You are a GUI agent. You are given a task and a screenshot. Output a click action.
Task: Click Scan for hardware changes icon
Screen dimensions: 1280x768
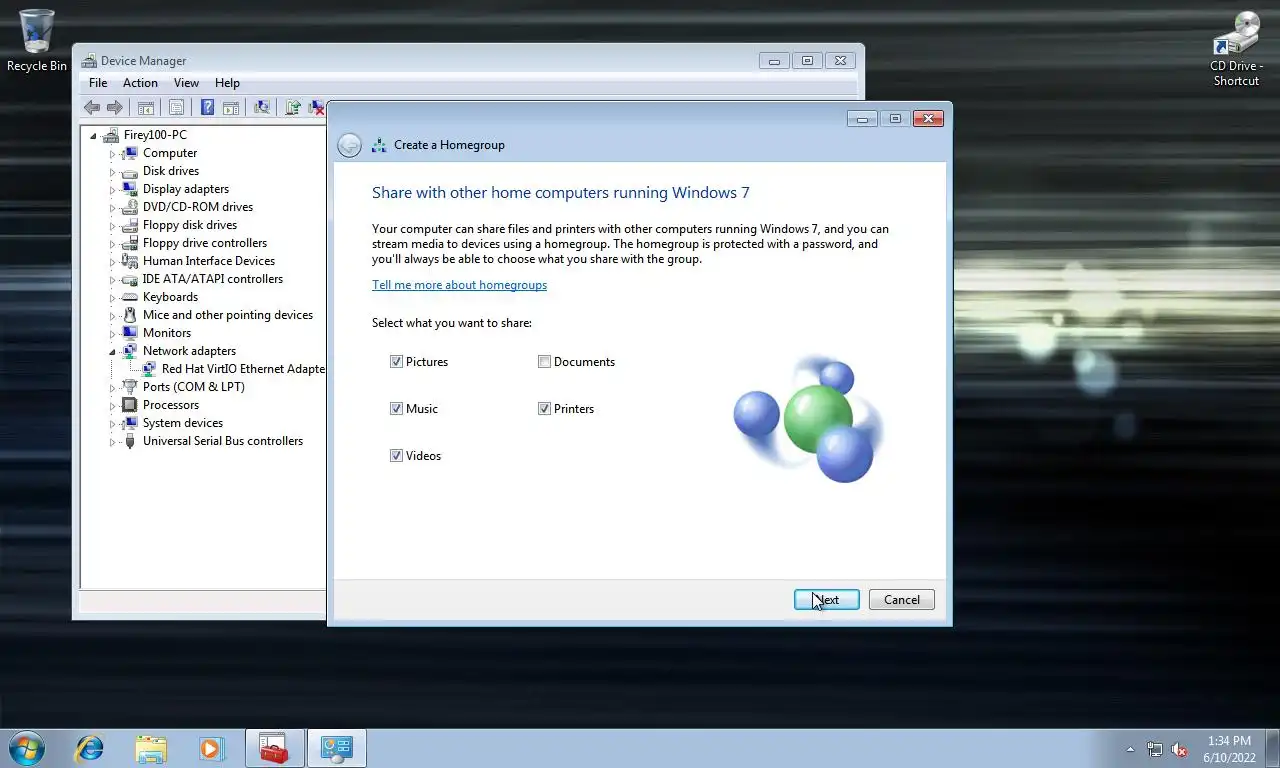pyautogui.click(x=262, y=107)
